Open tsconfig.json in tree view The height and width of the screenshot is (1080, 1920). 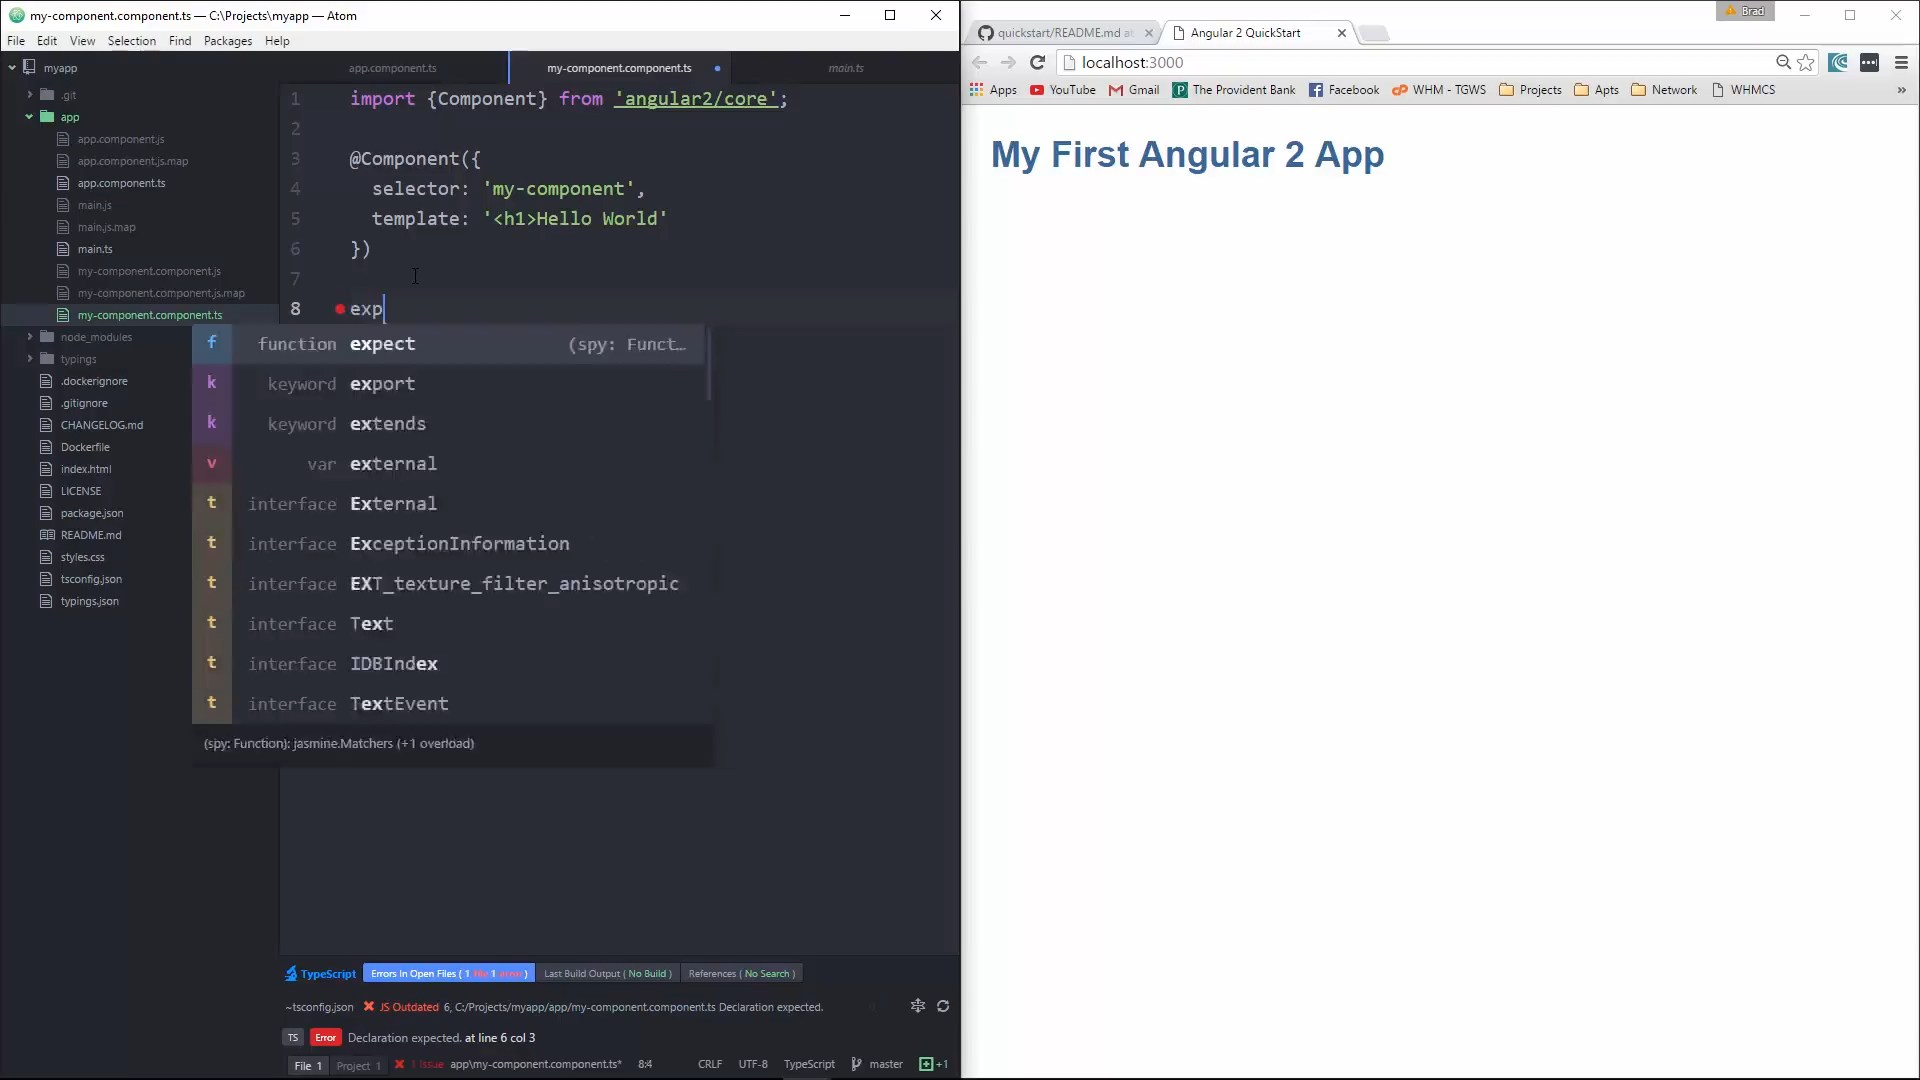(x=91, y=579)
